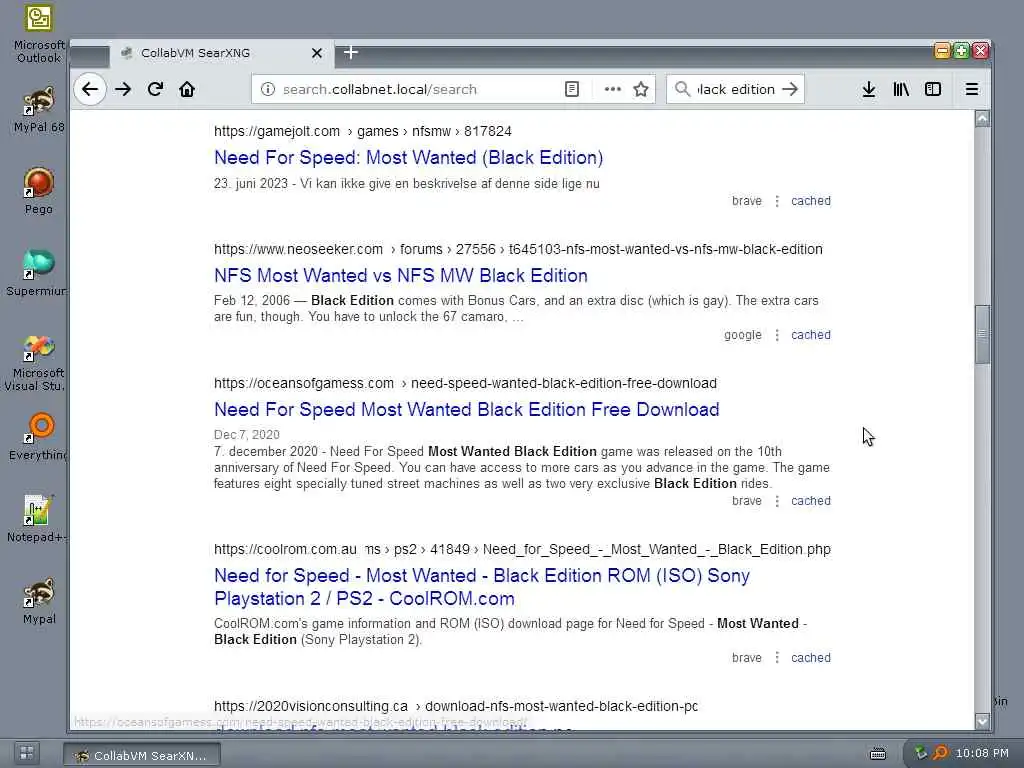Open the library bookshelf icon
The image size is (1024, 768).
(x=901, y=89)
